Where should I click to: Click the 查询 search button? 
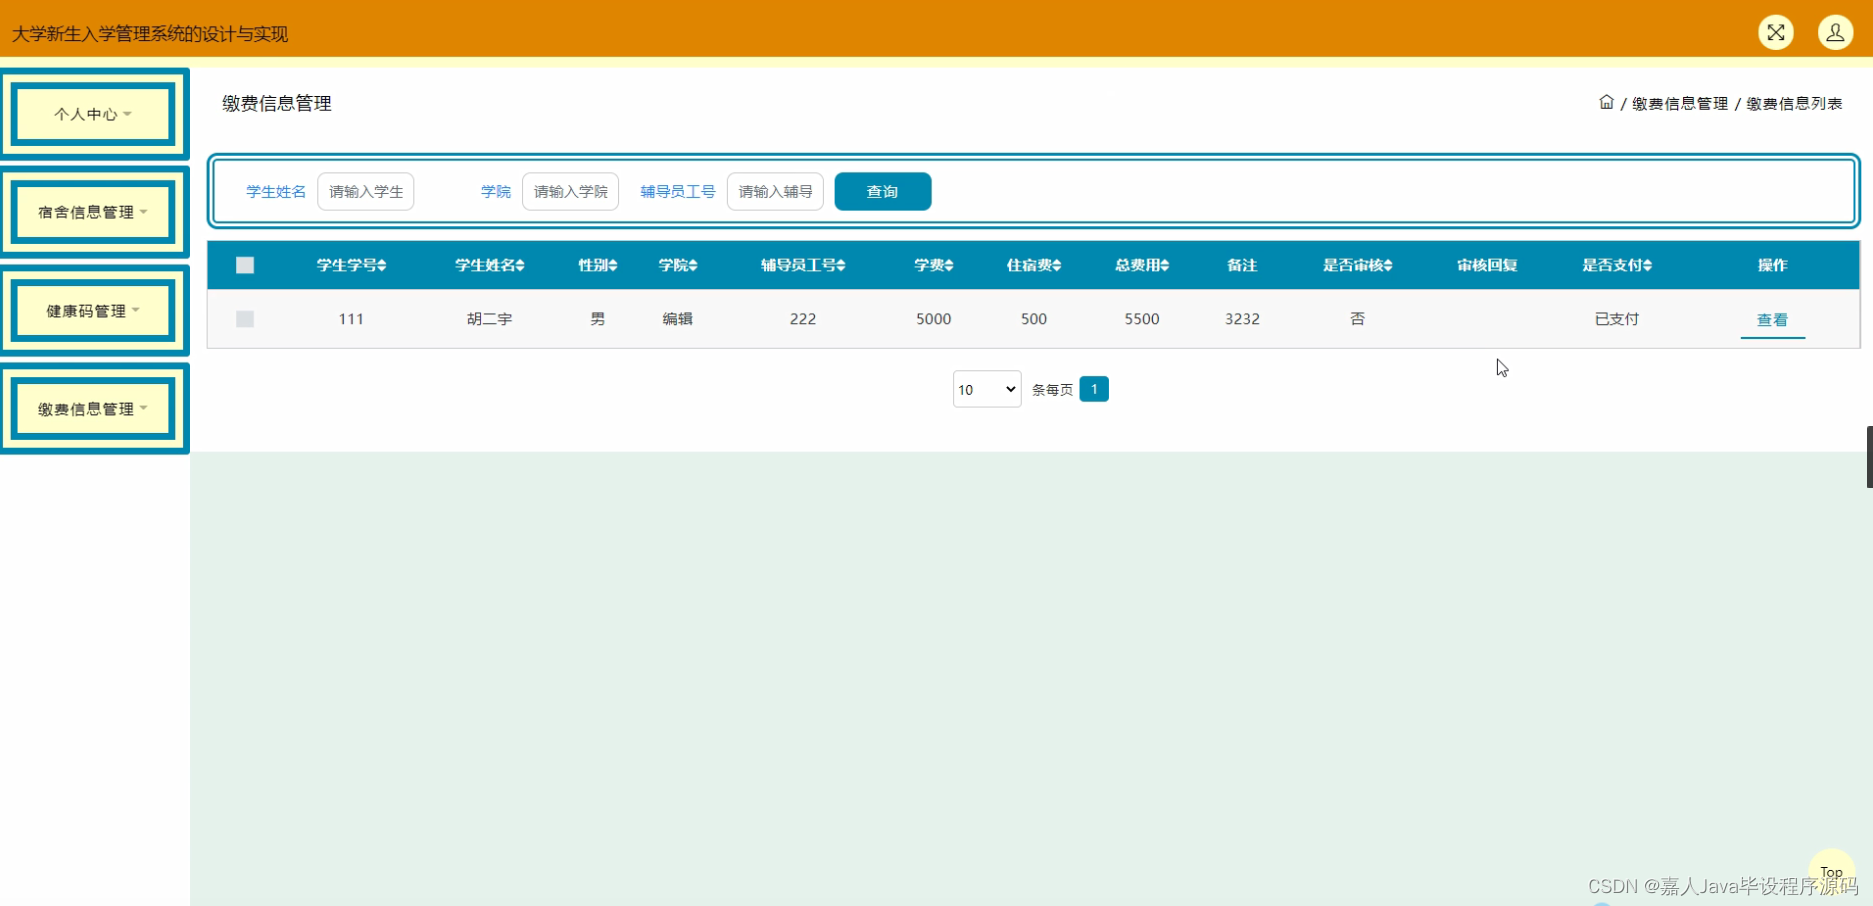click(883, 191)
